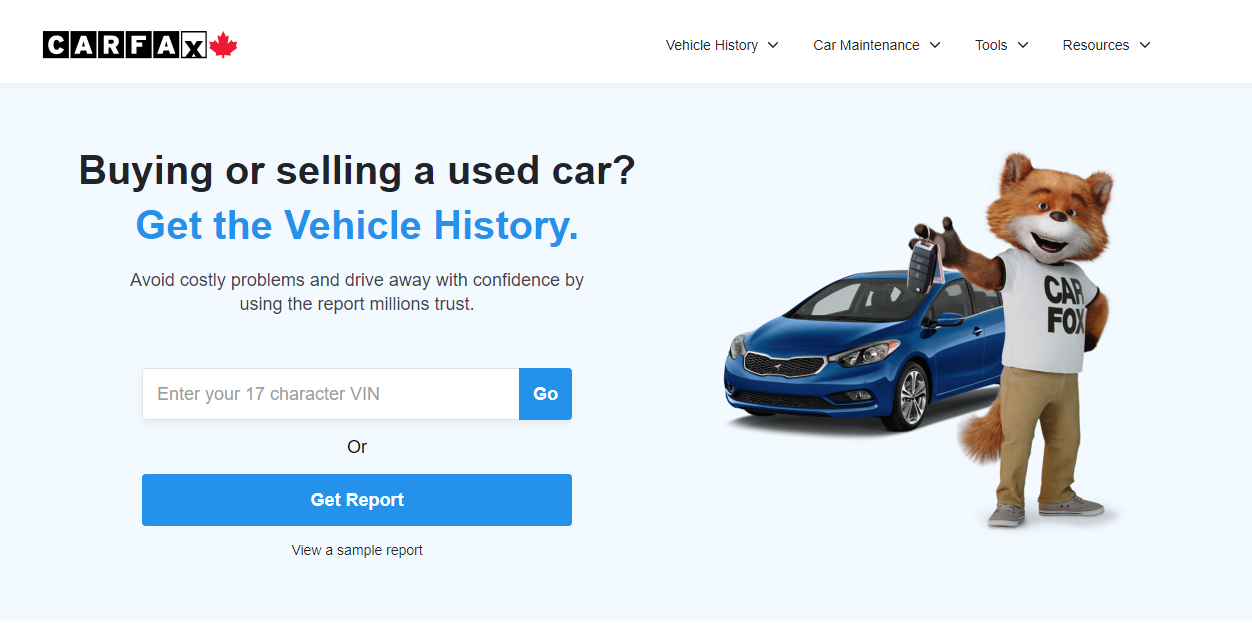Open the Vehicle History menu
The image size is (1252, 623).
[x=711, y=45]
